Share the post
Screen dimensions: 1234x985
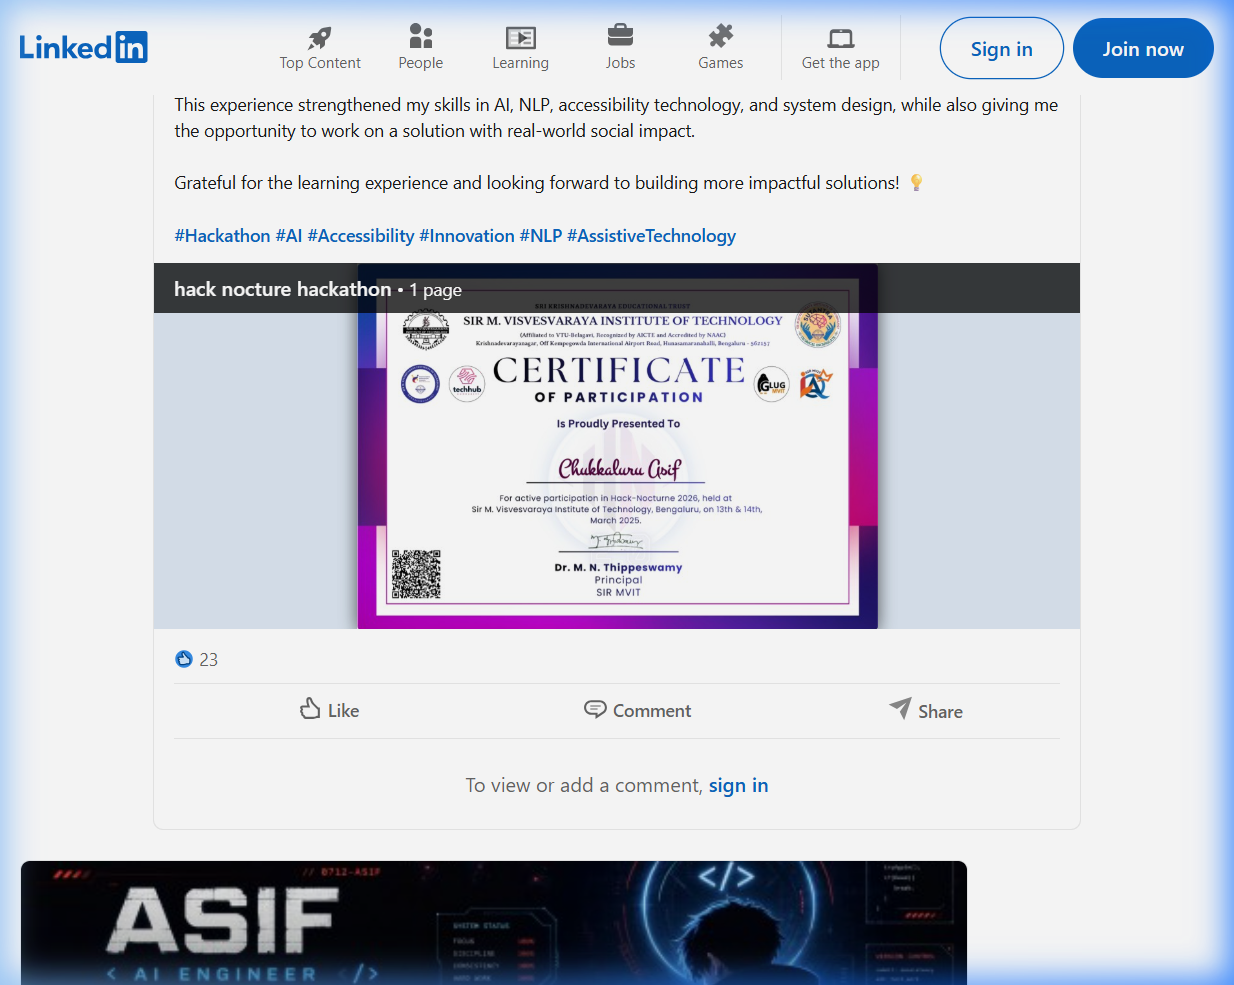pos(926,710)
